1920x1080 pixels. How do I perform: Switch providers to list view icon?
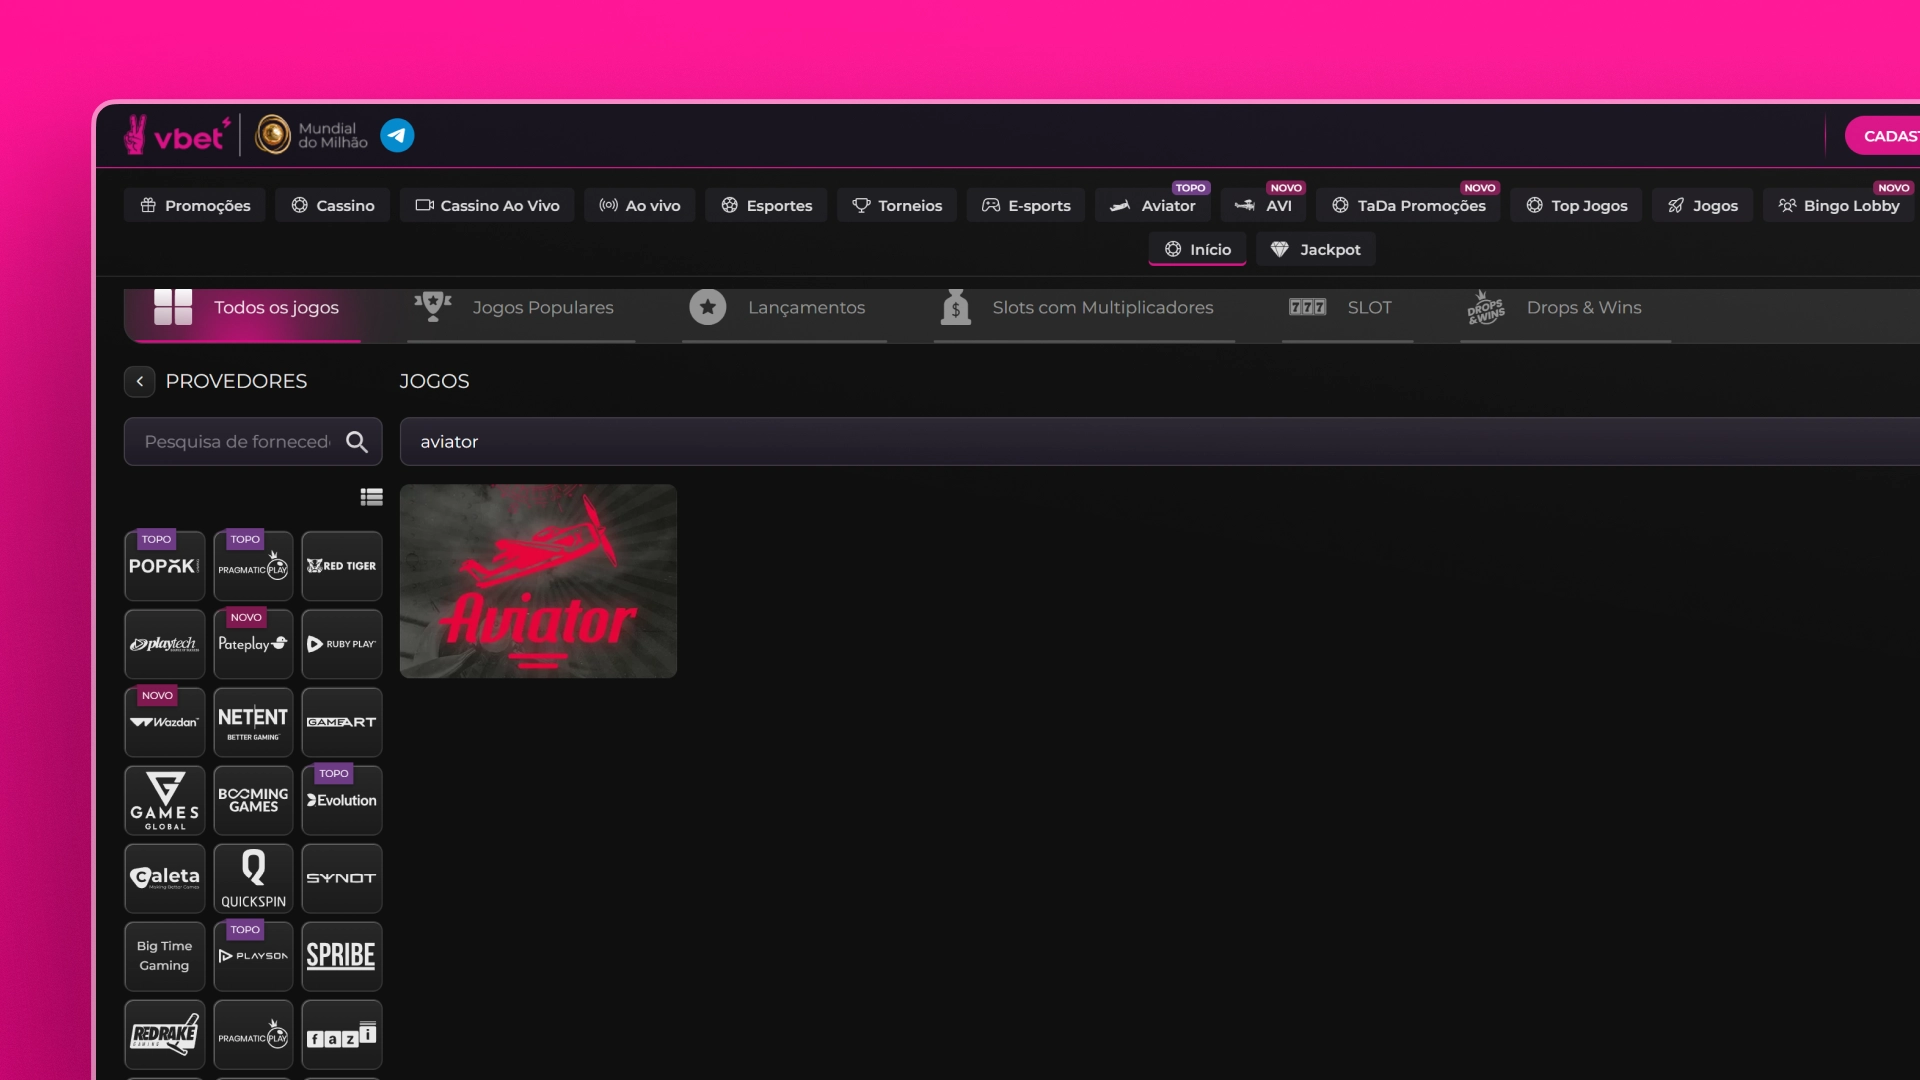coord(372,497)
